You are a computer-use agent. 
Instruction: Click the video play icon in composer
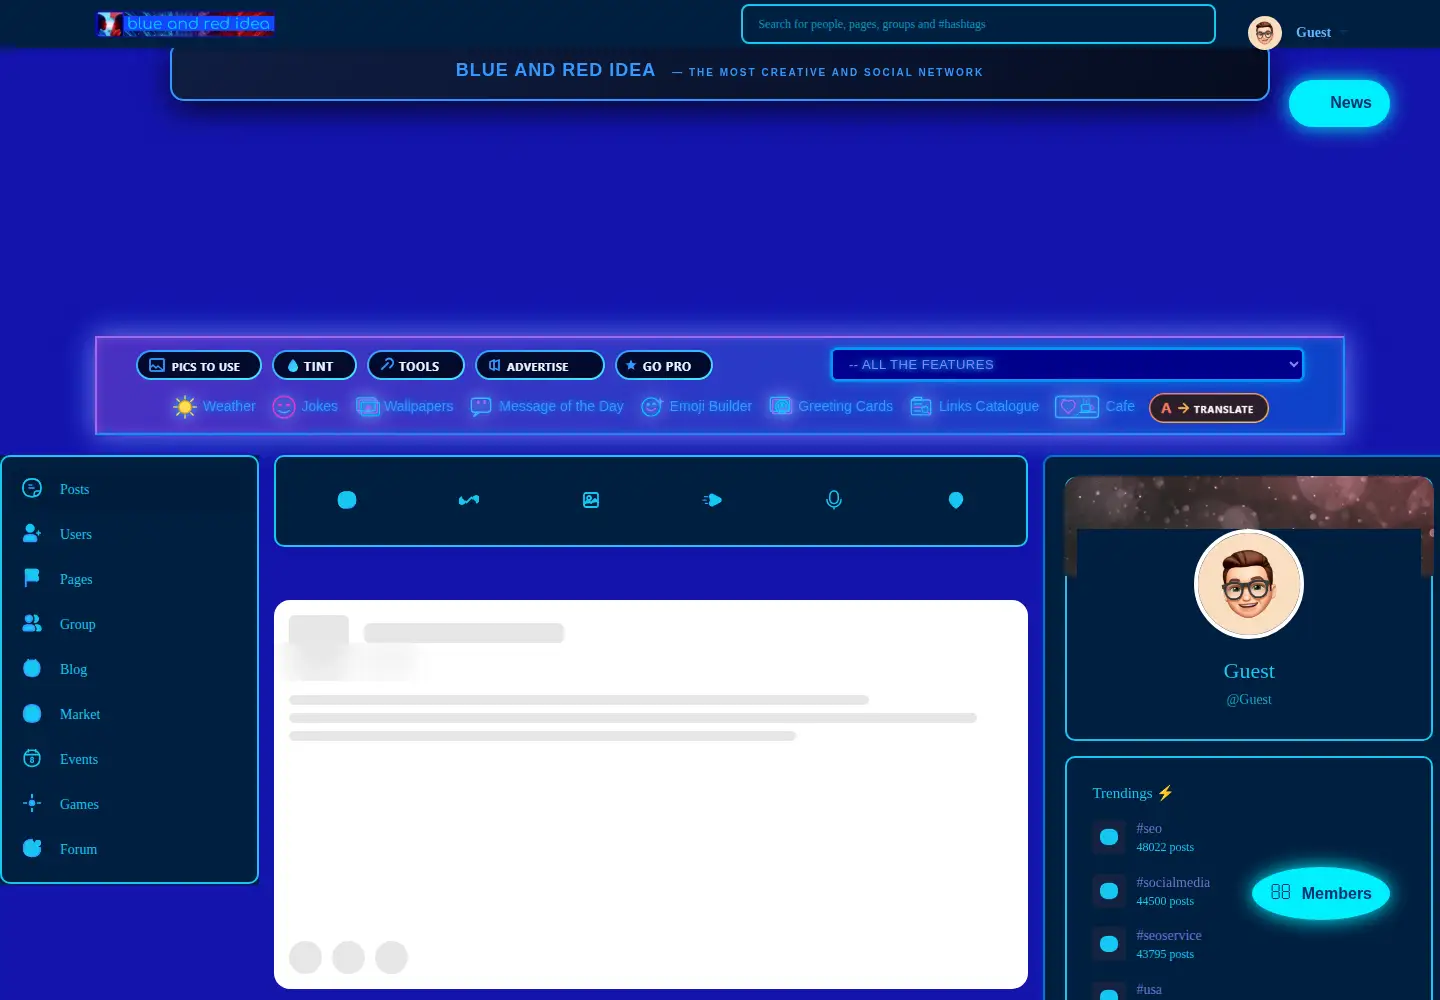click(x=712, y=500)
